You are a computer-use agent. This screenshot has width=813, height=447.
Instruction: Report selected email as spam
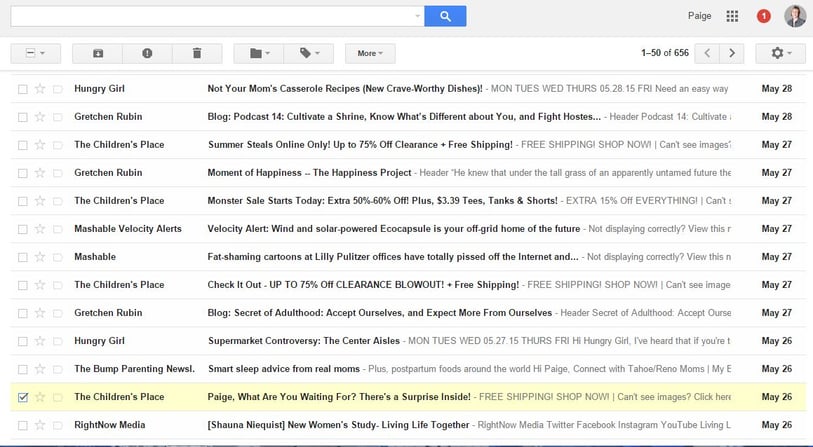coord(147,53)
